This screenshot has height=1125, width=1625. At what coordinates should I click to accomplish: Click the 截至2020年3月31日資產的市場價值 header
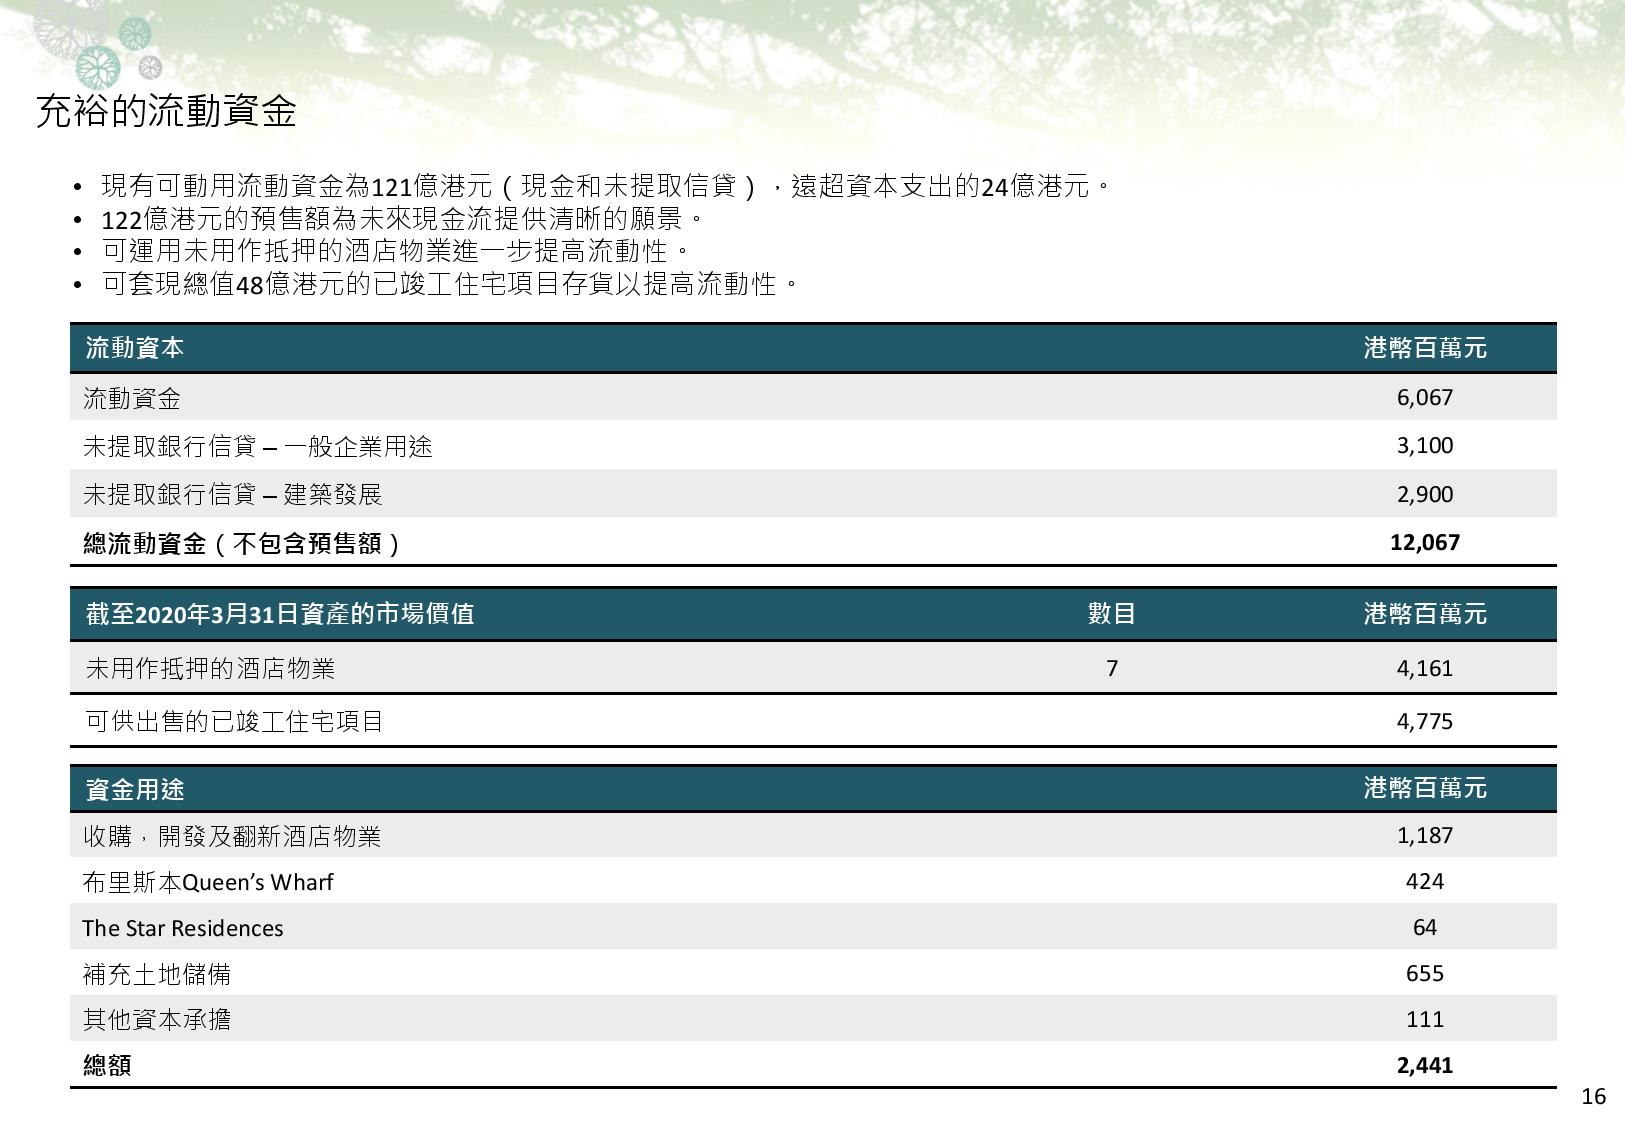(280, 614)
